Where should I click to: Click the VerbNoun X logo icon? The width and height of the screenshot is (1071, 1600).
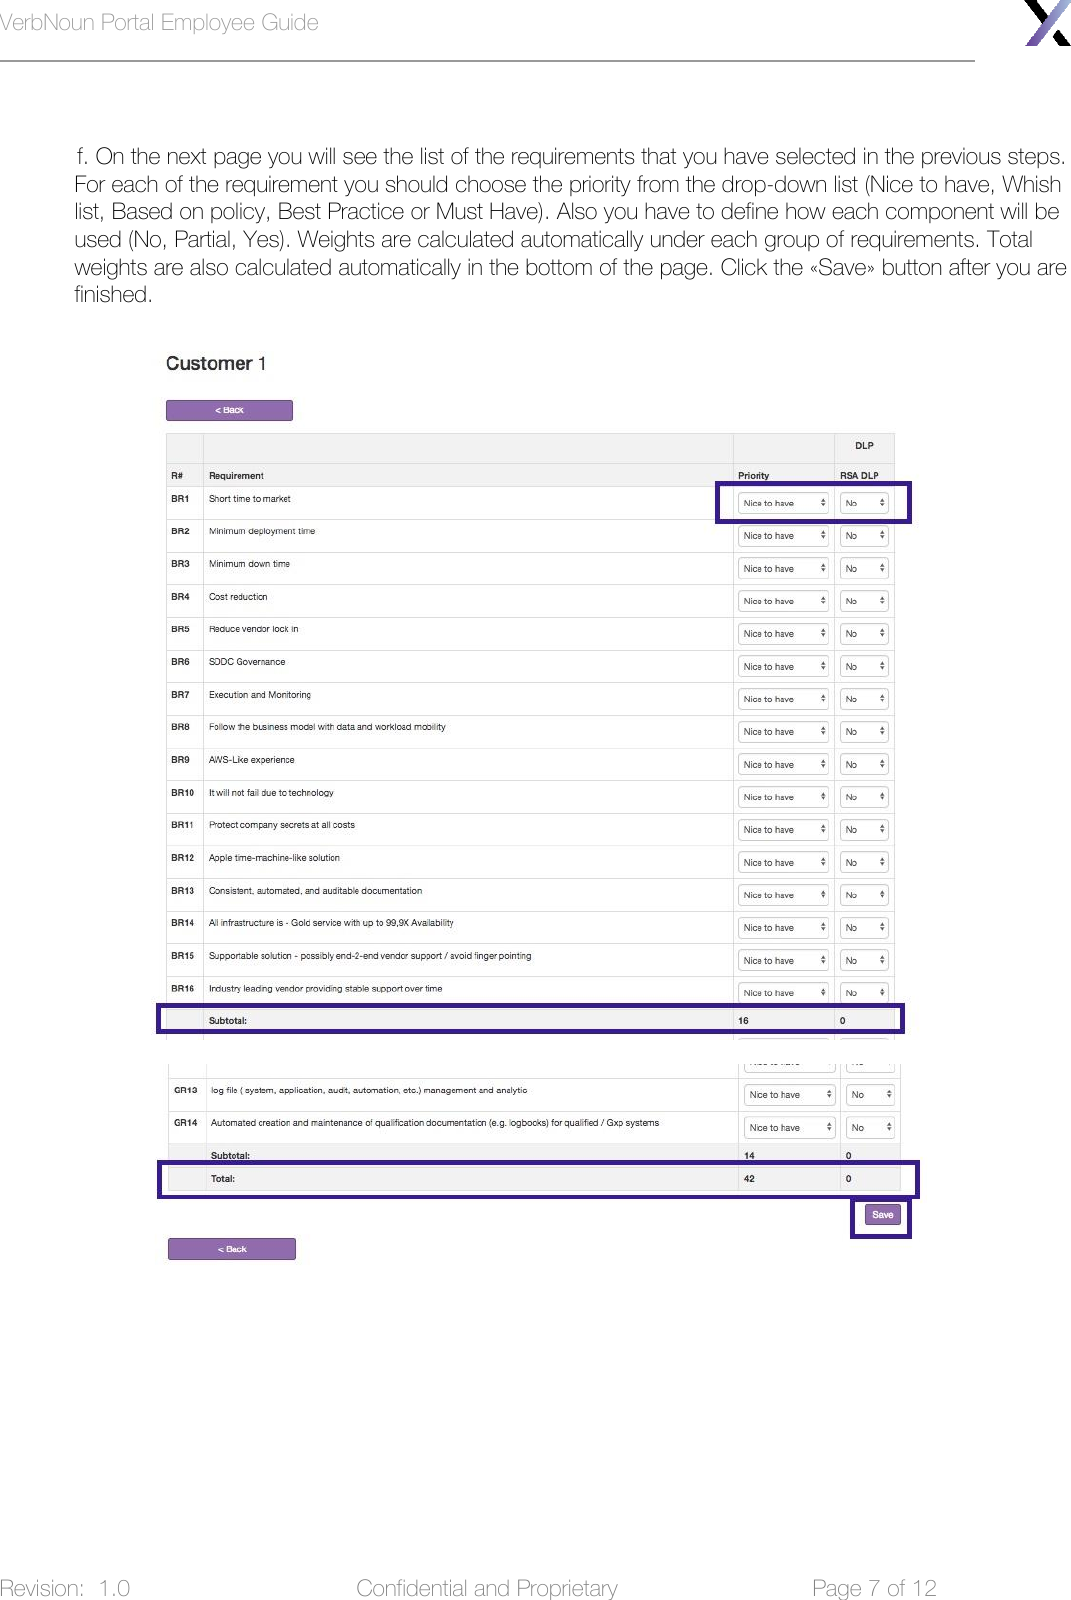[x=1047, y=22]
